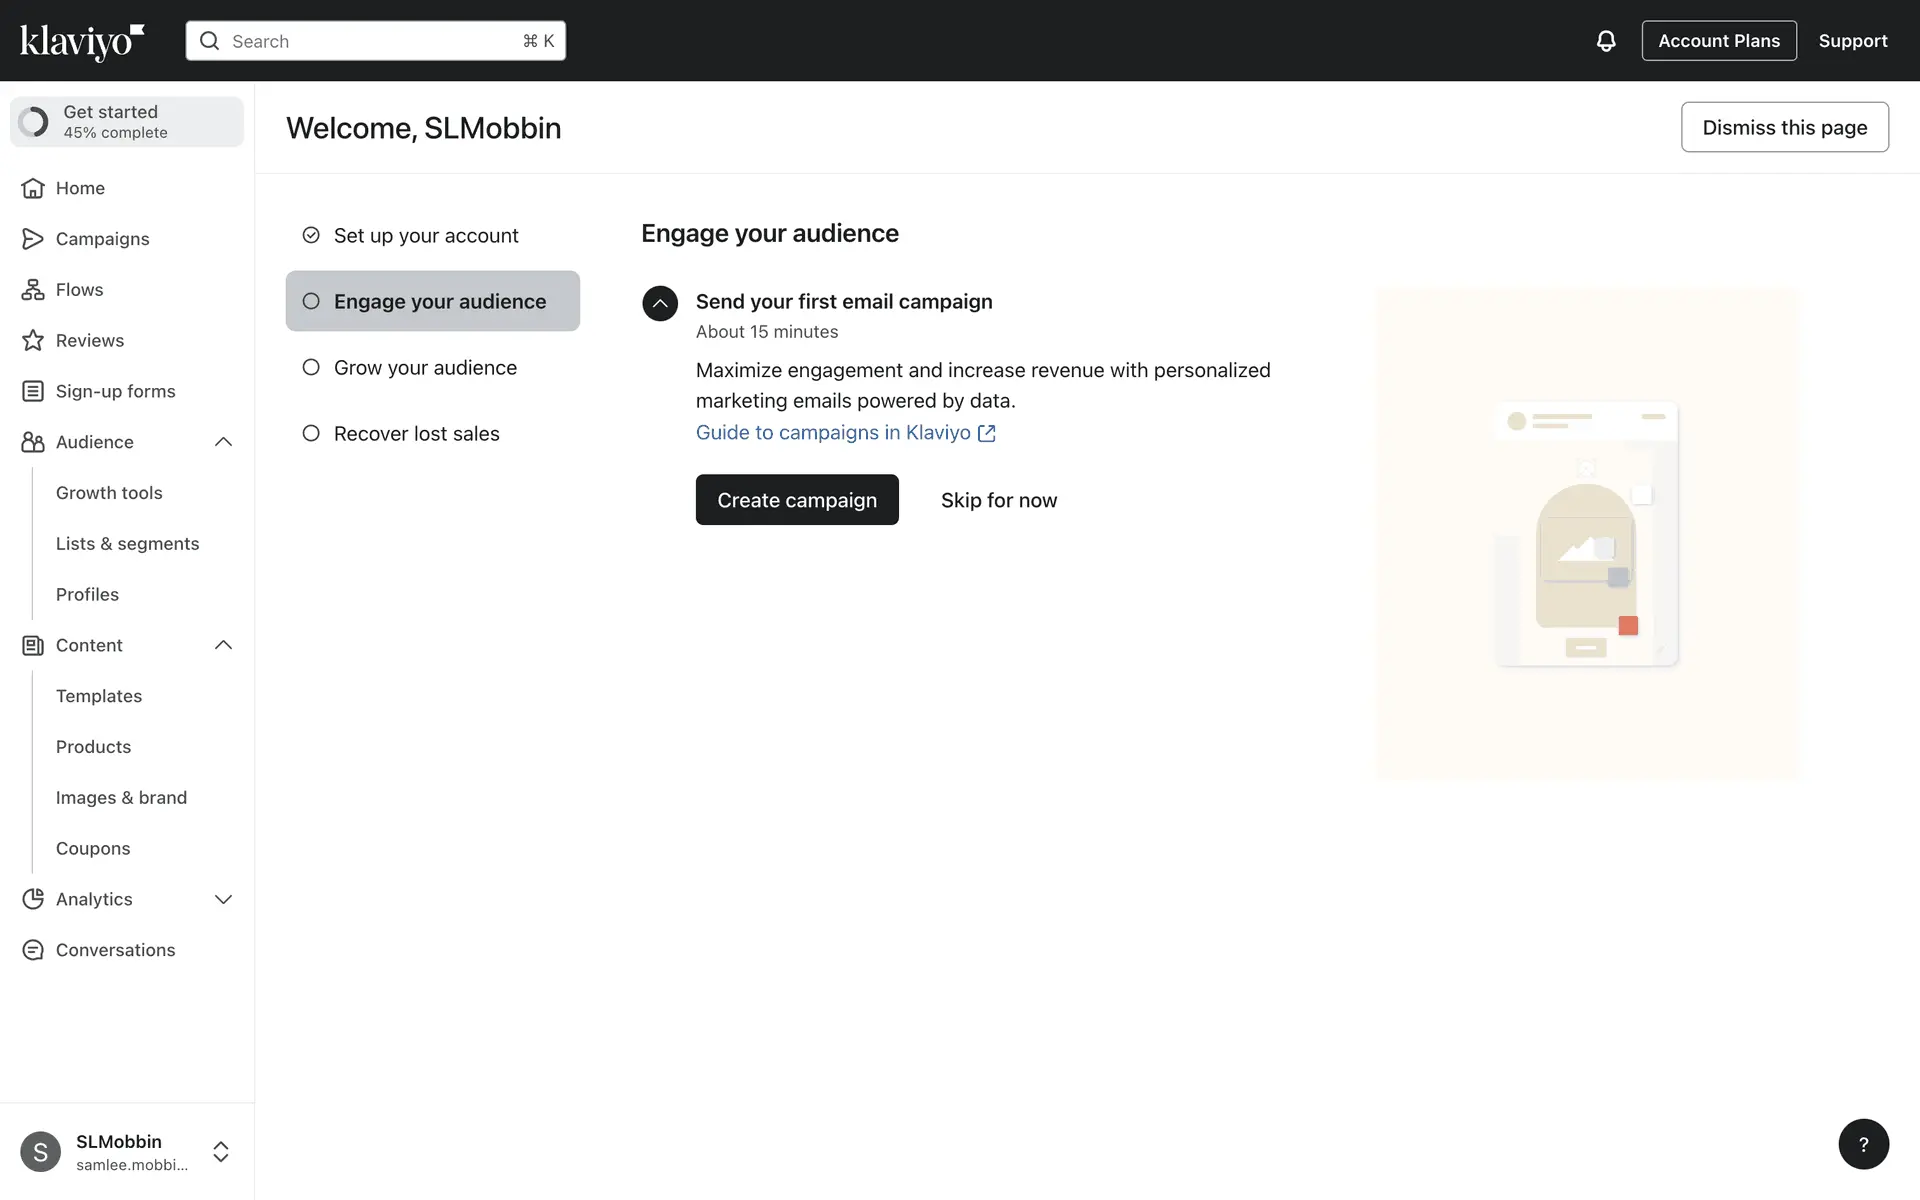Expand the Analytics sidebar section

click(x=223, y=900)
